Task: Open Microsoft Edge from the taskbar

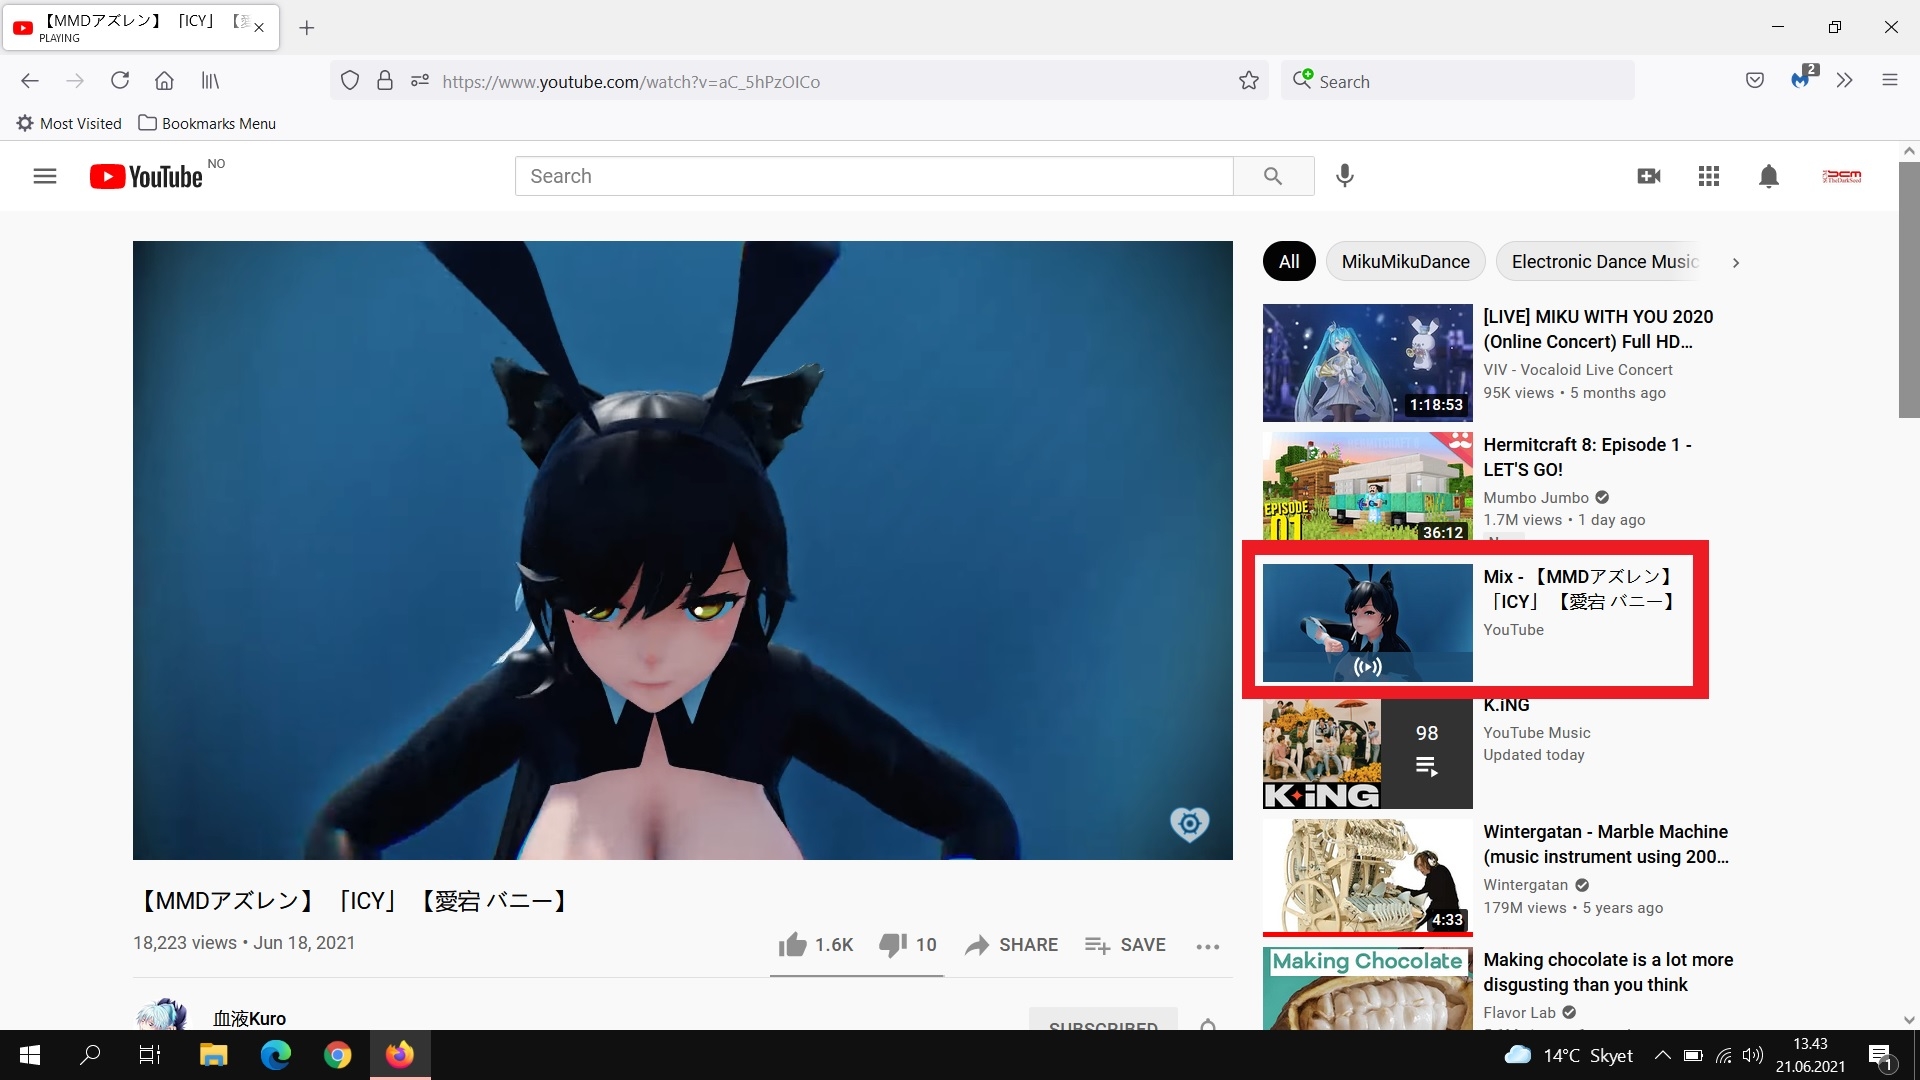Action: 276,1055
